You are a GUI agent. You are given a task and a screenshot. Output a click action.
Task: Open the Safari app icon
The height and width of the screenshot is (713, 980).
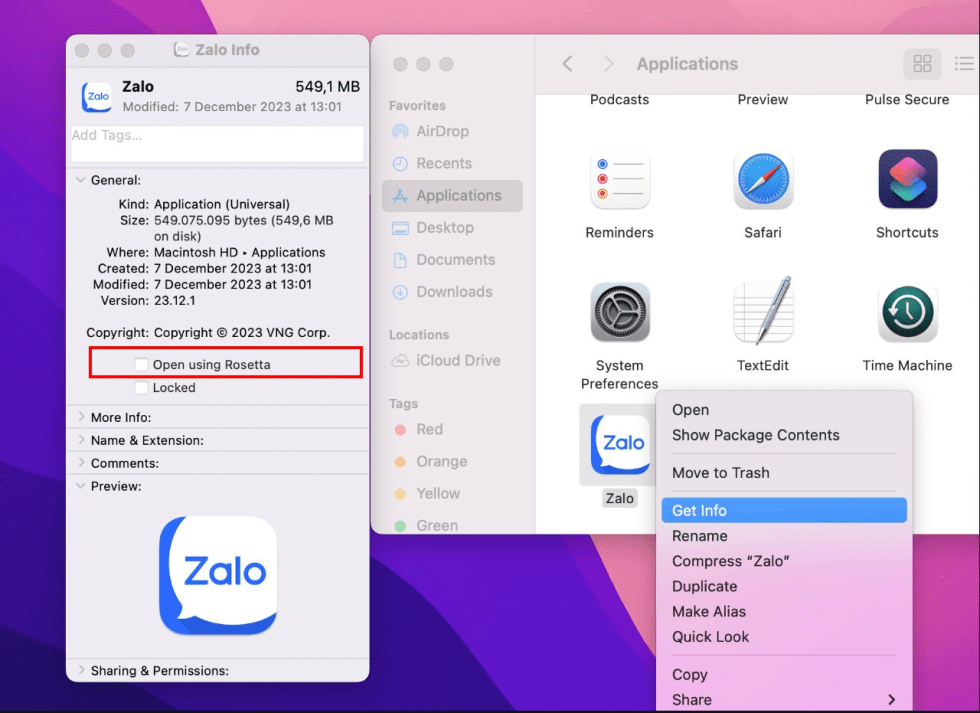point(763,180)
